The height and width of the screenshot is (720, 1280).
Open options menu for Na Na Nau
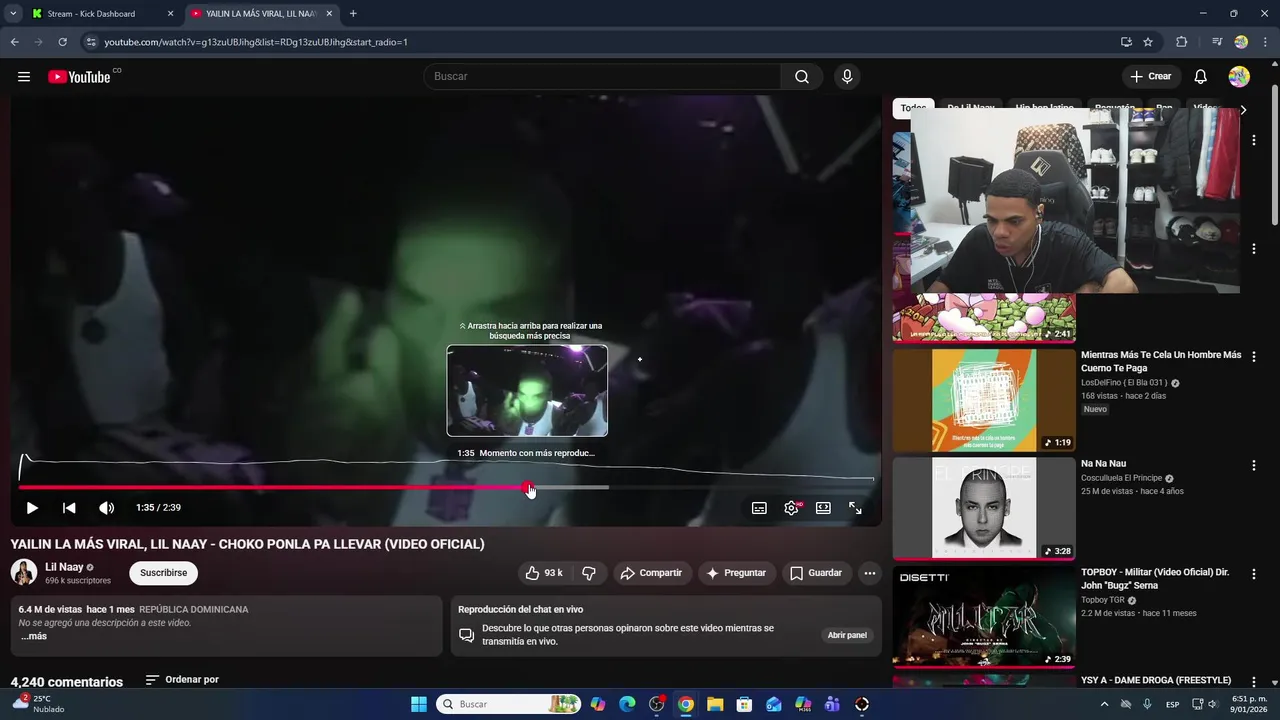click(1253, 466)
